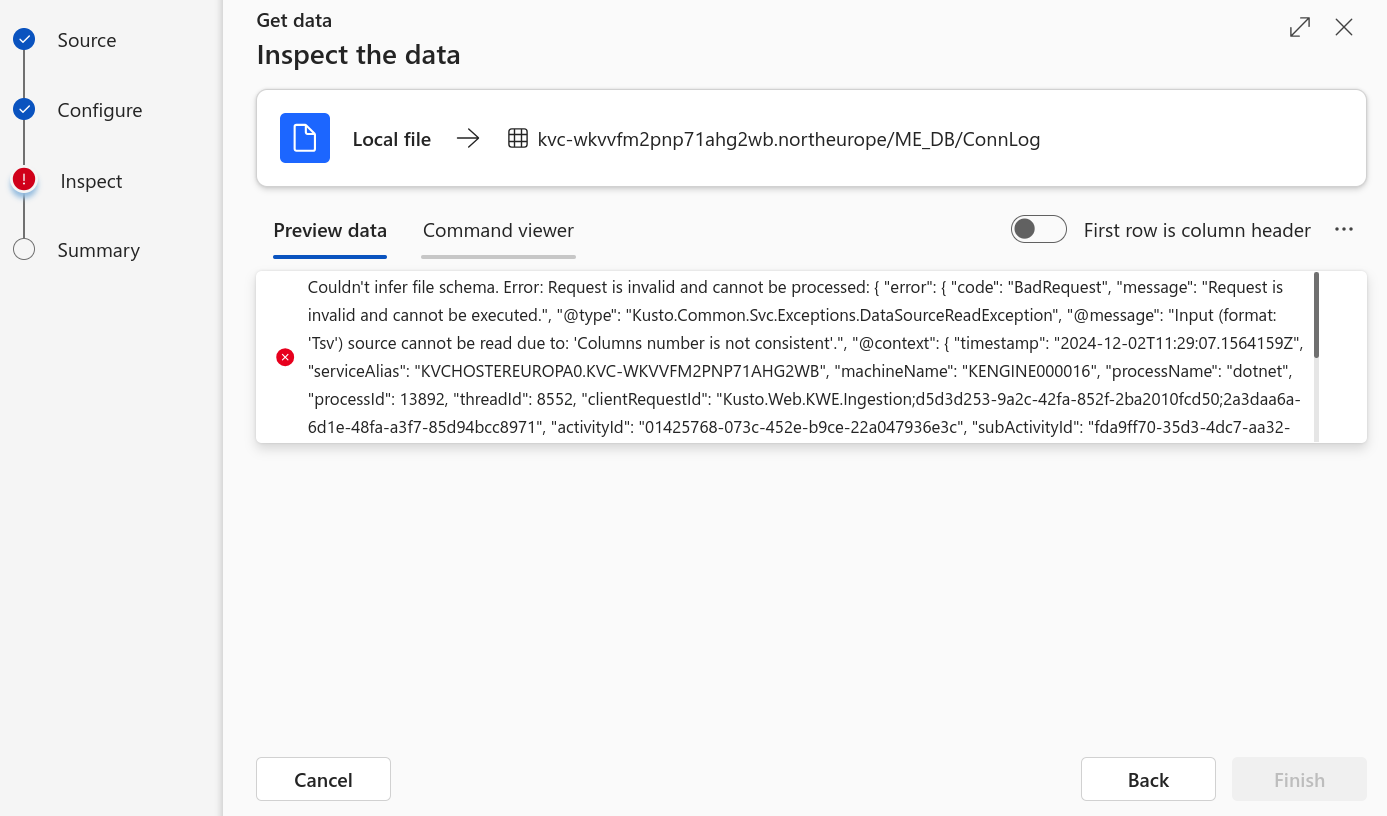Screen dimensions: 1387x816
Task: Click the red Inspect step error indicator
Action: click(x=24, y=179)
